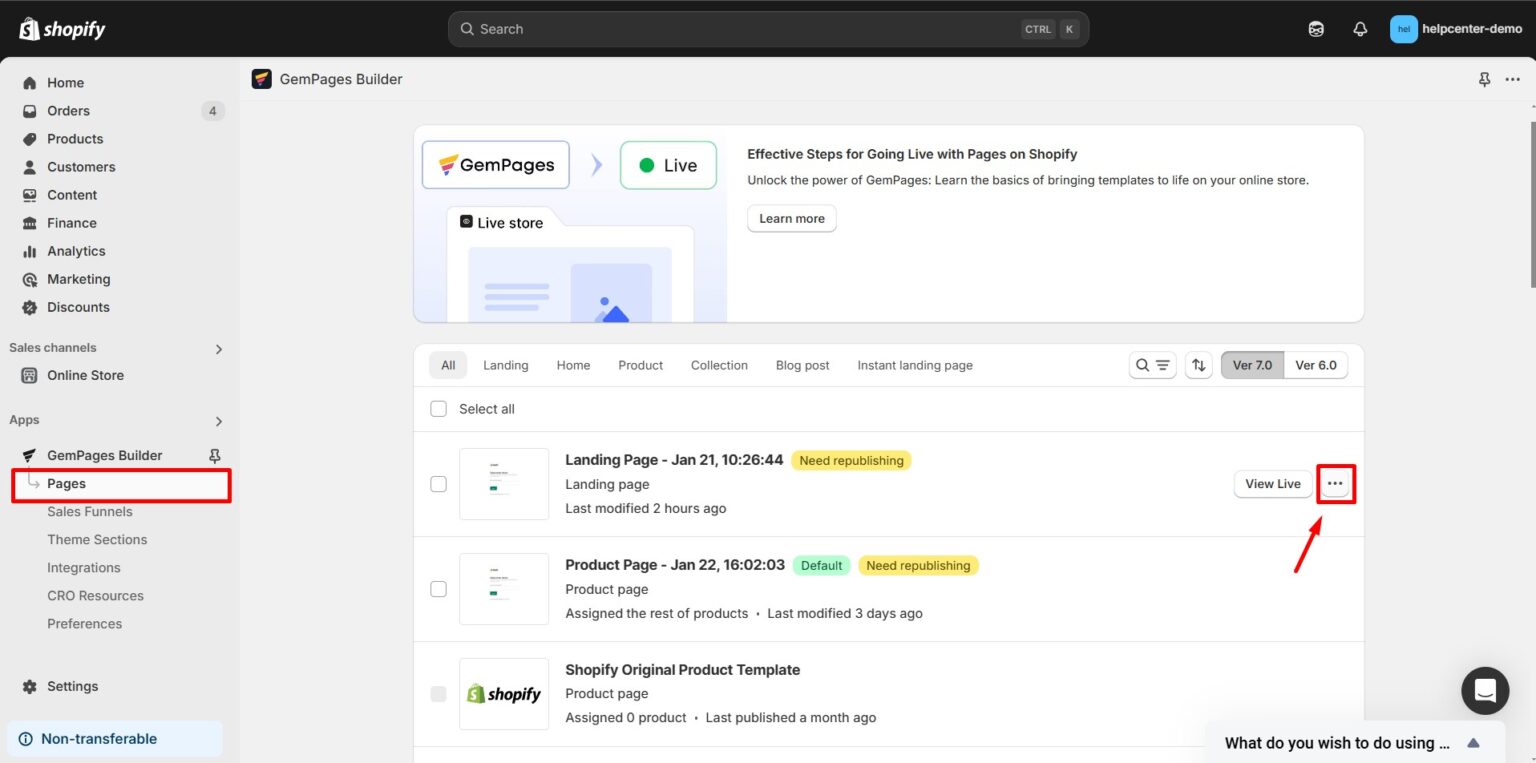1536x763 pixels.
Task: Click View Live for the Landing Page
Action: click(x=1272, y=483)
